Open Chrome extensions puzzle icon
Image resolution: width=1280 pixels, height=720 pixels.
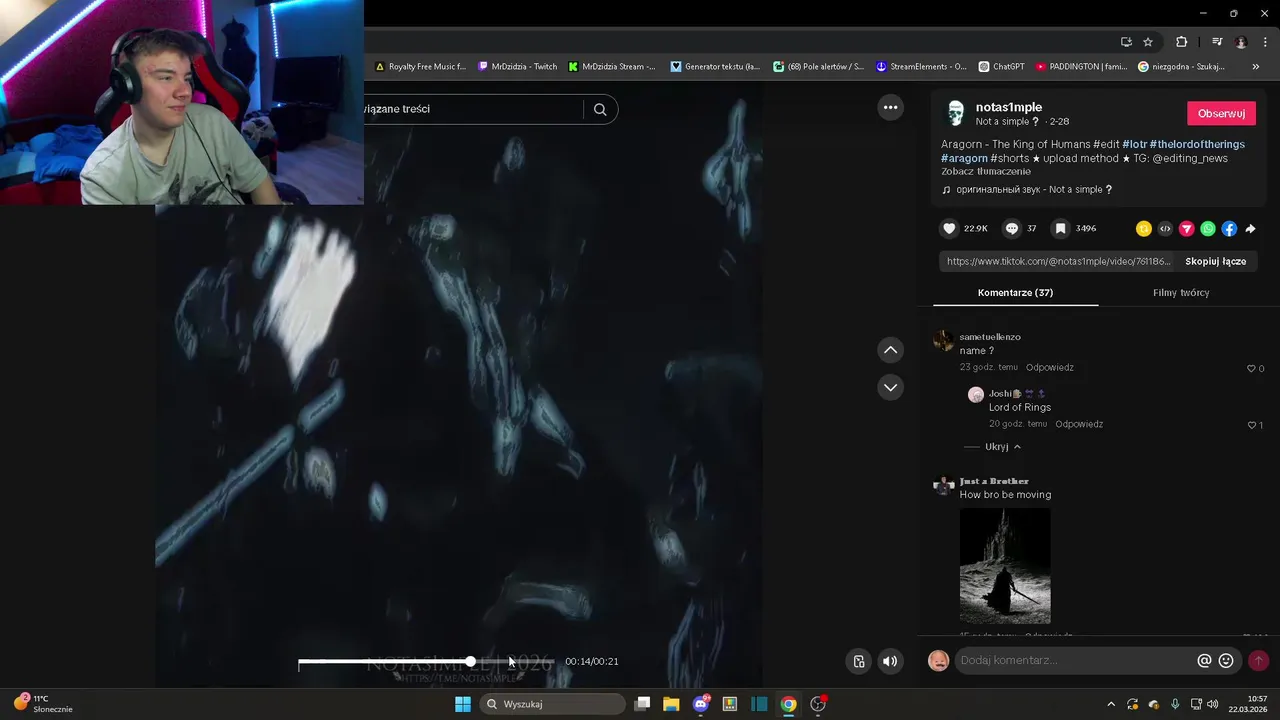(x=1181, y=42)
